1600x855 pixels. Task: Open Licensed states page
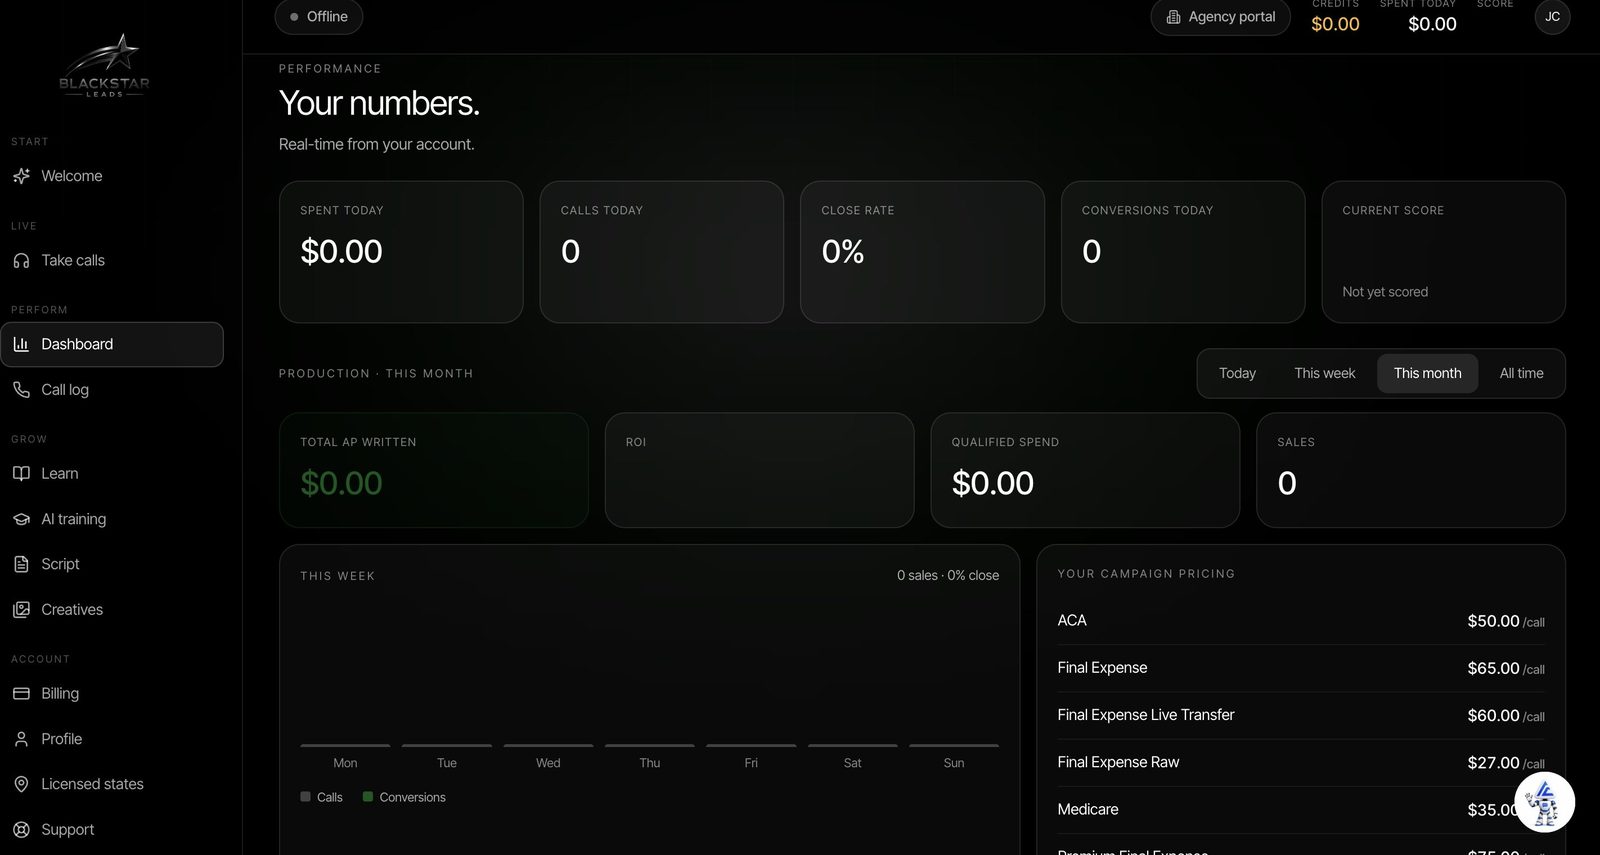[x=112, y=784]
